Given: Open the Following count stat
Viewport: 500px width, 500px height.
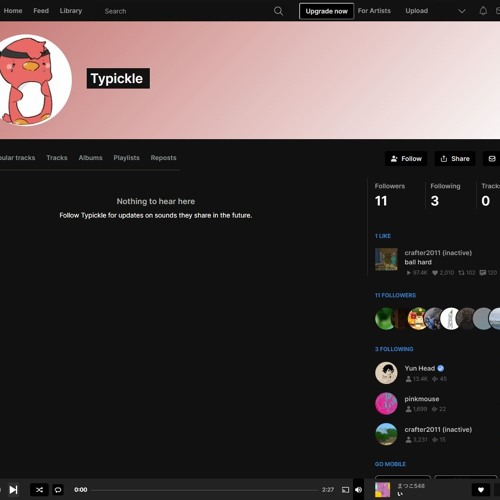Looking at the screenshot, I should point(445,196).
